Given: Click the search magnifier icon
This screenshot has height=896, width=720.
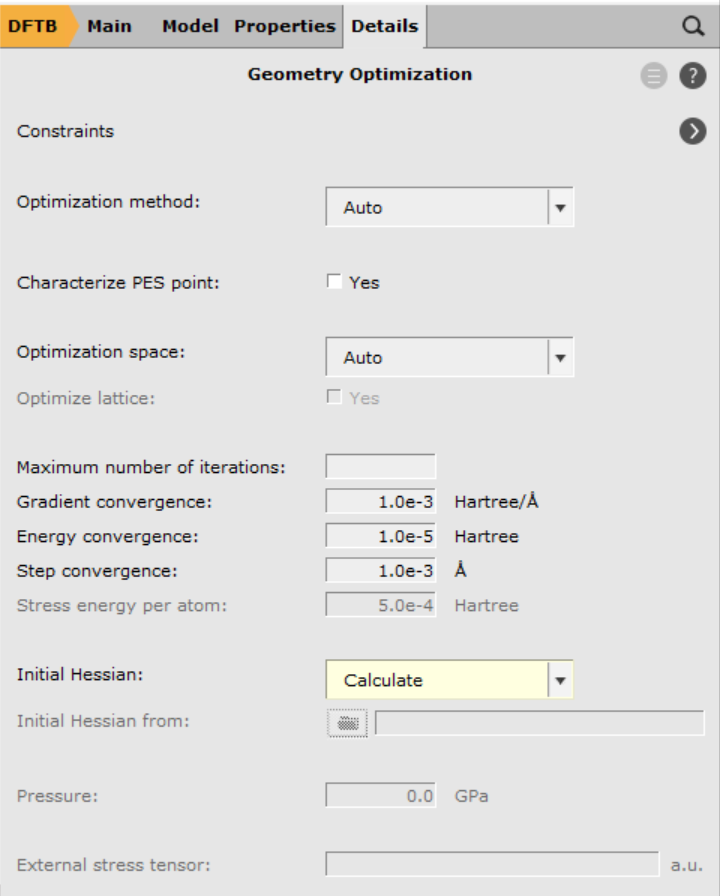Looking at the screenshot, I should click(693, 26).
